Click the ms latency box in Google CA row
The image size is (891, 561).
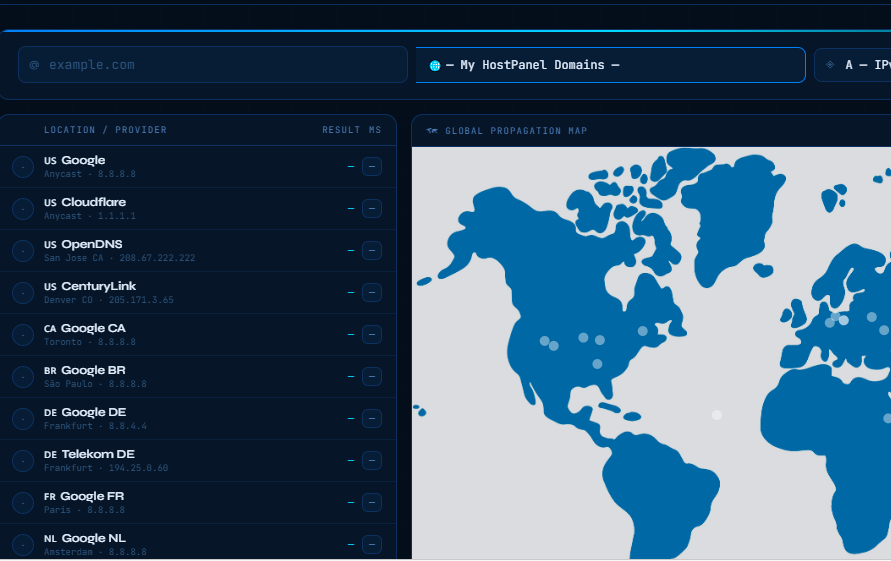coord(372,335)
